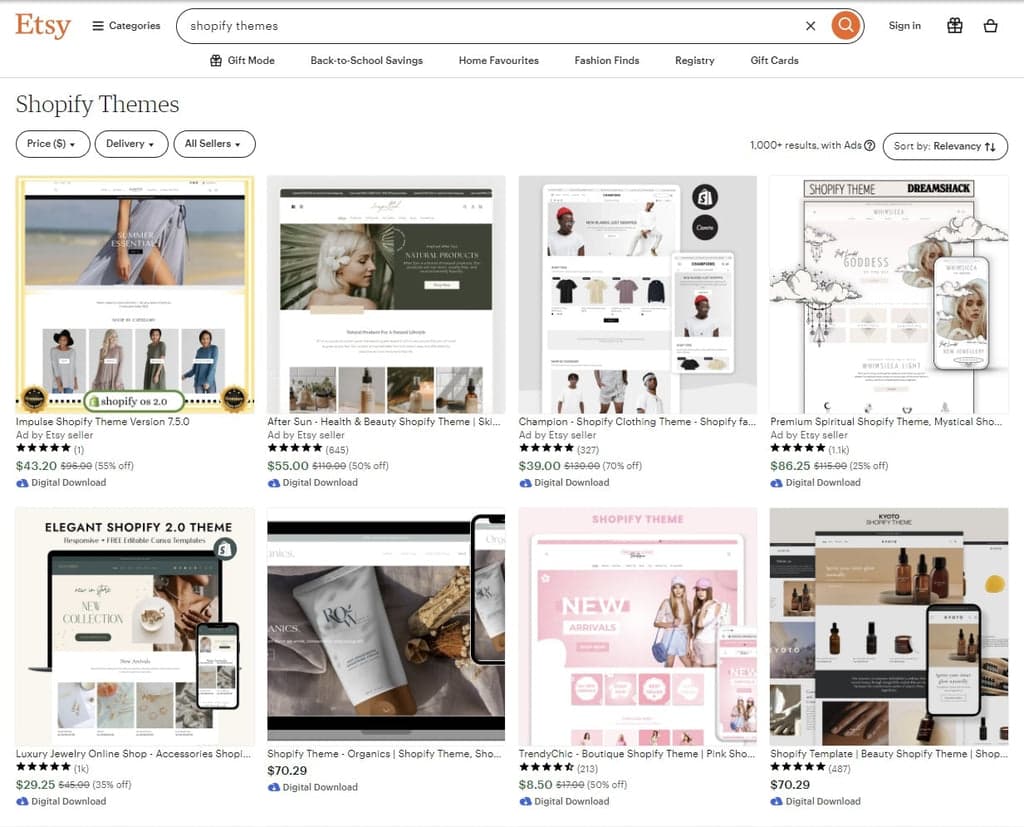Expand the Price ($) filter
Screen dimensions: 1024x827
click(52, 144)
